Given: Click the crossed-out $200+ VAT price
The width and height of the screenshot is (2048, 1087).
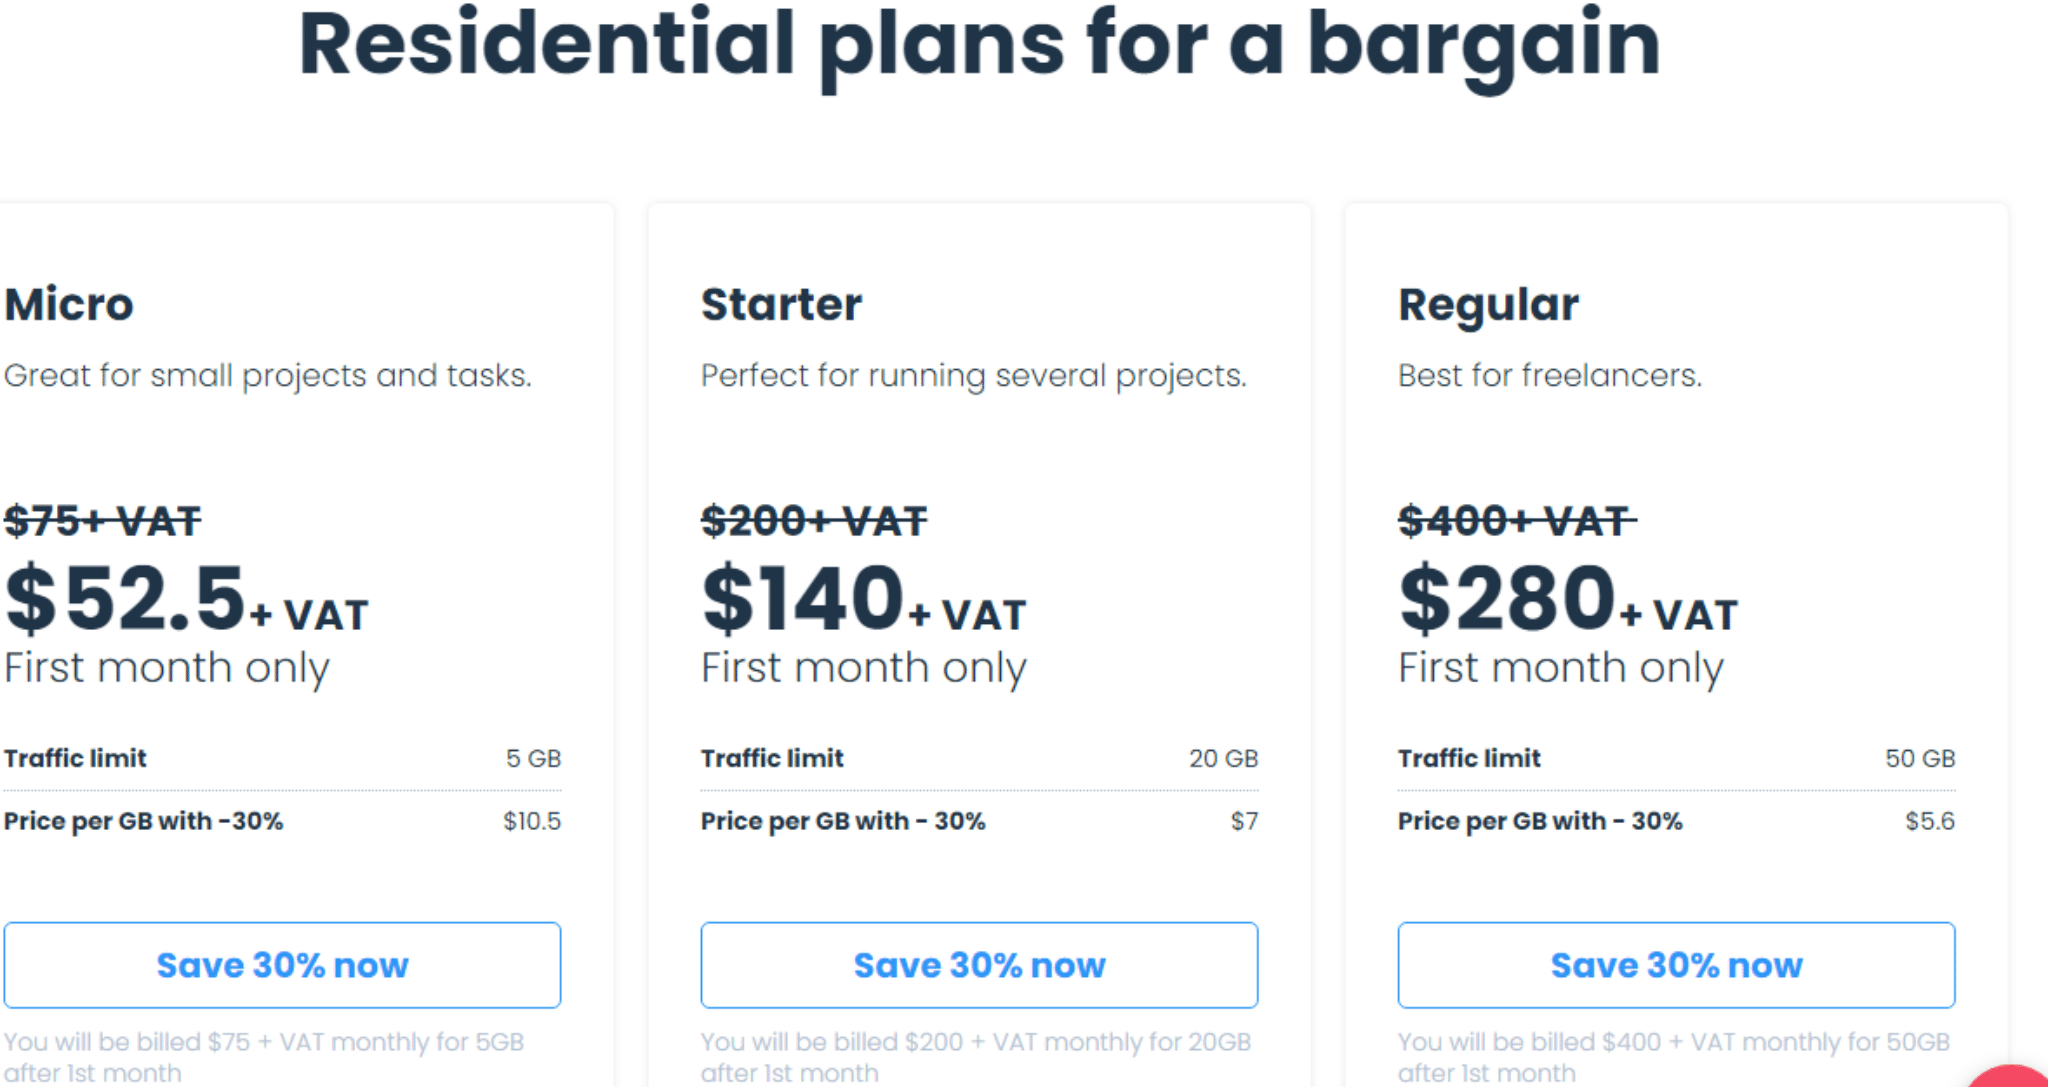Looking at the screenshot, I should 814,521.
